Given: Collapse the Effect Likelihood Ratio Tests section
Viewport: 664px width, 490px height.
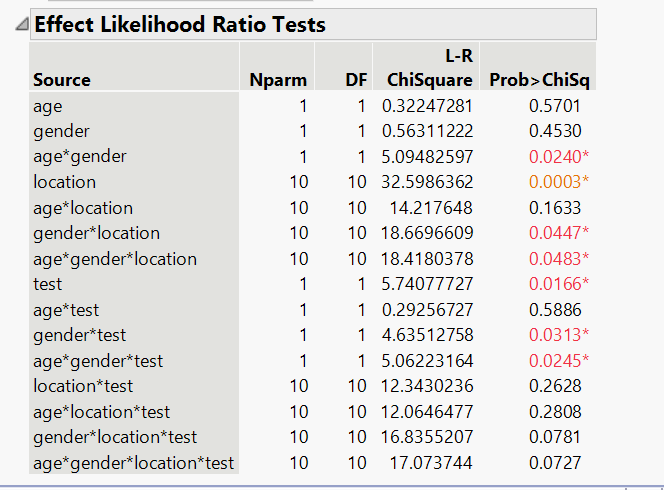Looking at the screenshot, I should tap(21, 25).
